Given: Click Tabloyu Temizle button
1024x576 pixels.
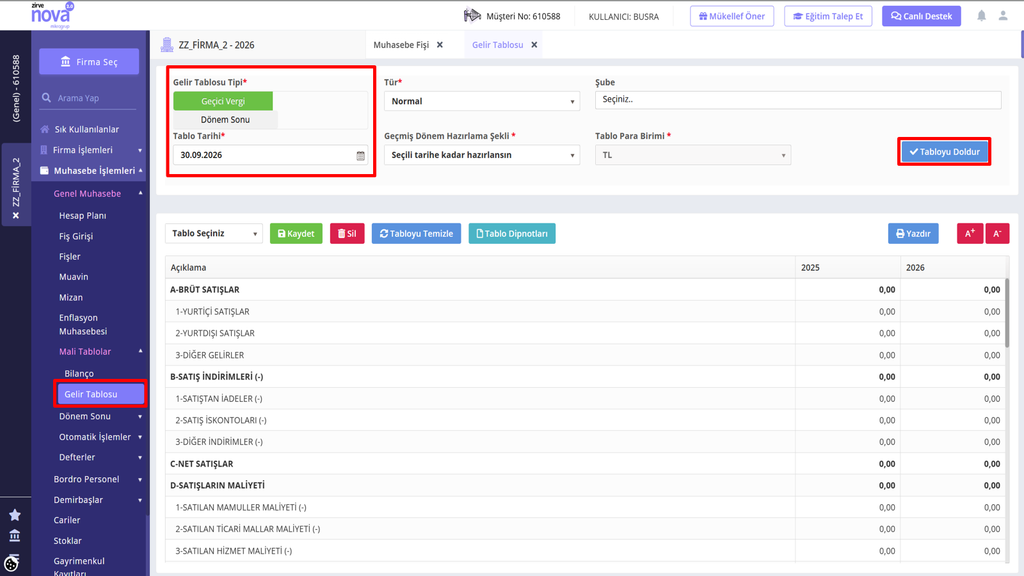Looking at the screenshot, I should [x=416, y=234].
